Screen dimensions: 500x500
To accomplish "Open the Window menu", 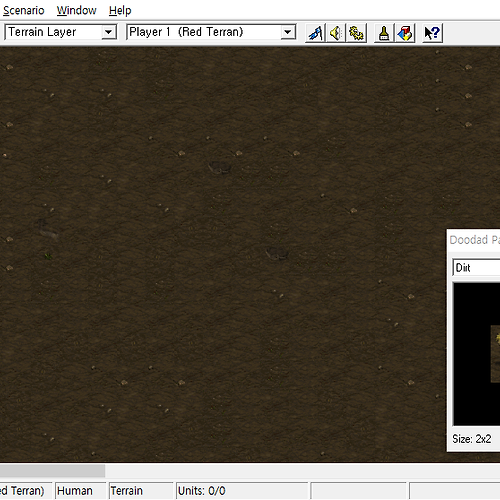I will [76, 11].
